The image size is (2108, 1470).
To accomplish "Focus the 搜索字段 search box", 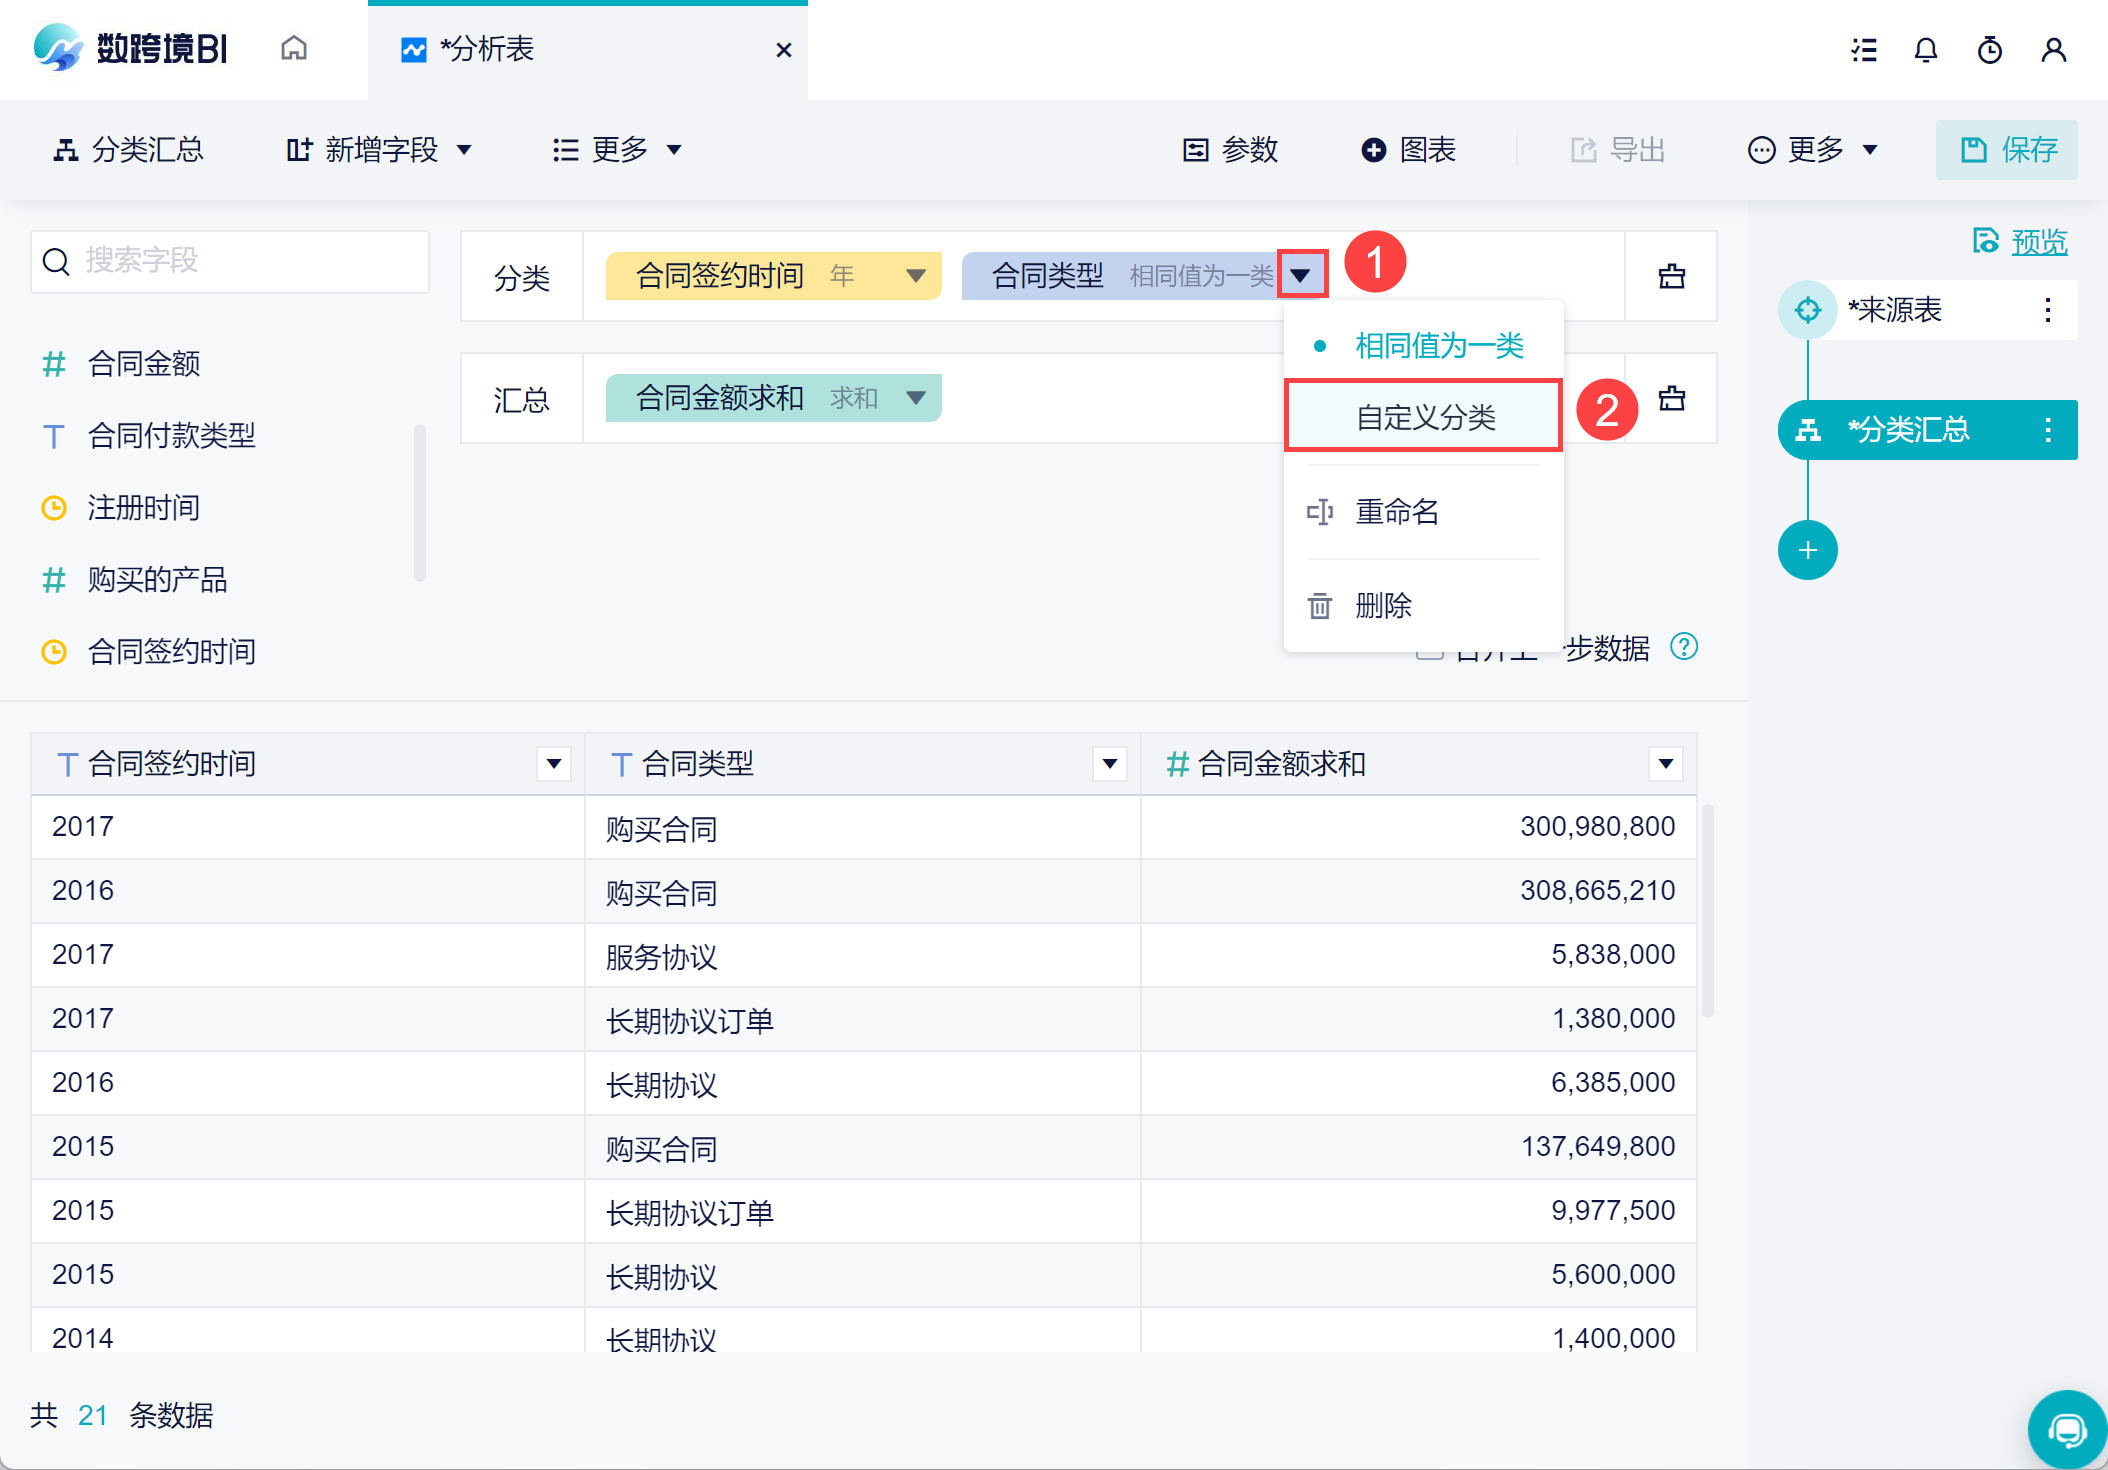I will pos(230,262).
